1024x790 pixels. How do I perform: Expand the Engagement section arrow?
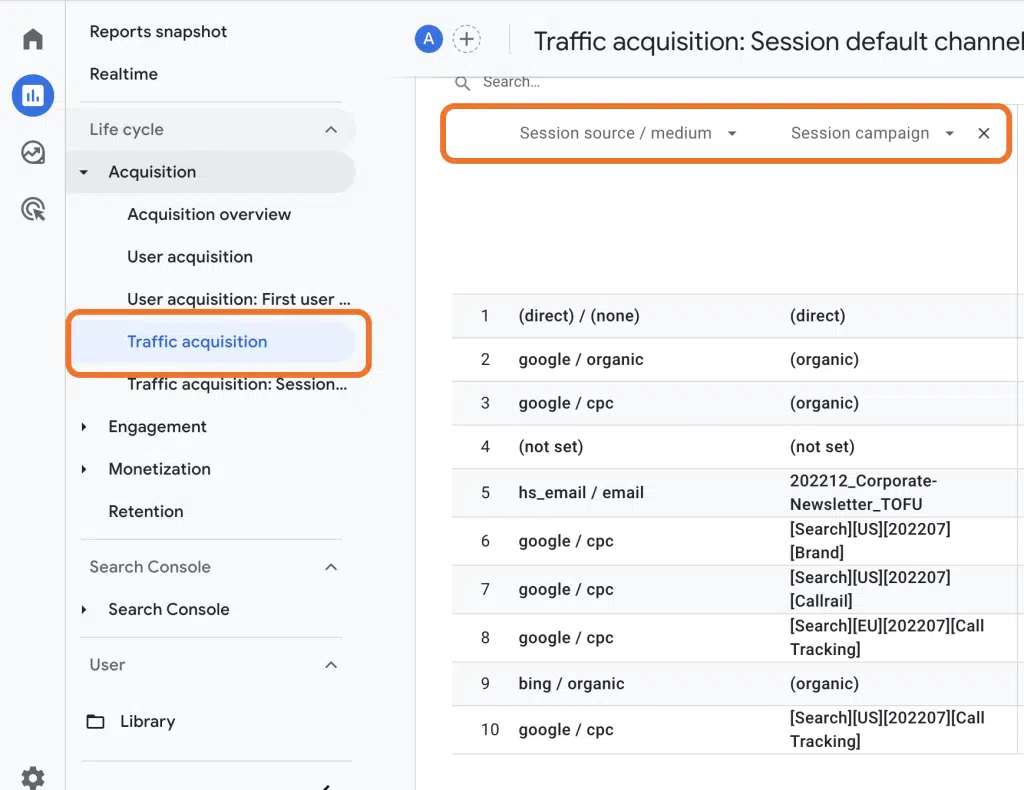click(84, 427)
